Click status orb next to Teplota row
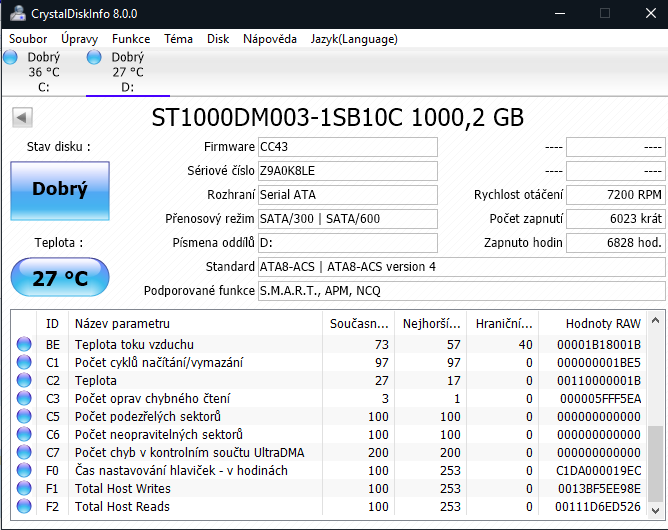 coord(24,381)
